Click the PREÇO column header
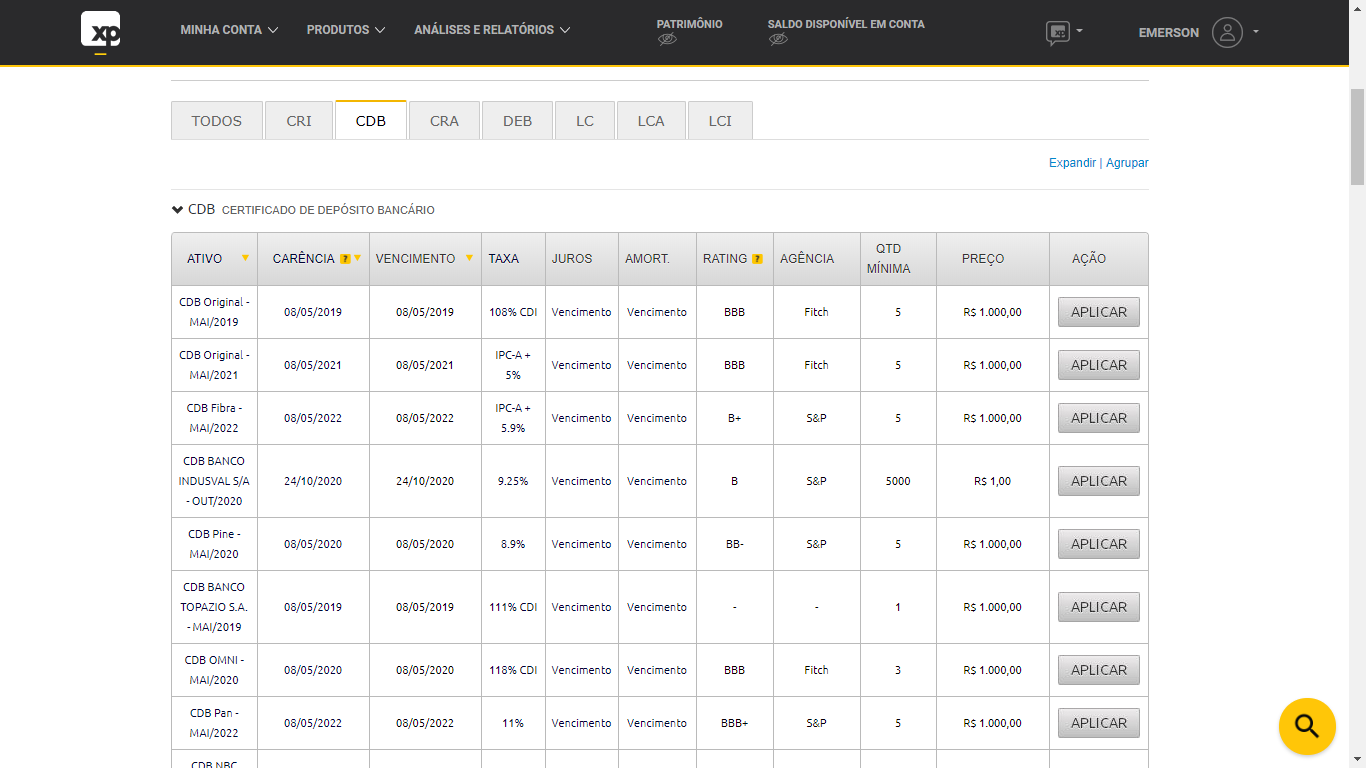This screenshot has width=1366, height=768. pyautogui.click(x=992, y=259)
